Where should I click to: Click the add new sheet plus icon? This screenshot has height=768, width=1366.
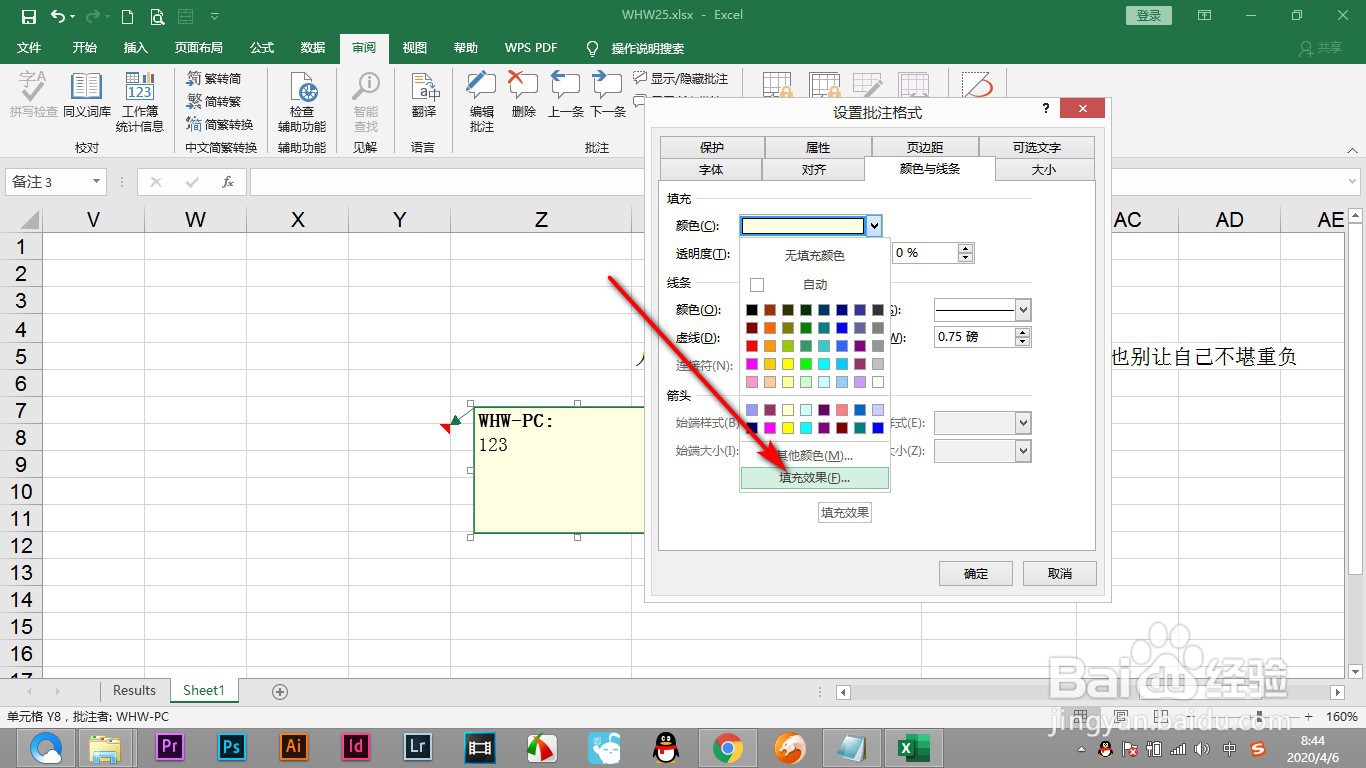tap(280, 691)
